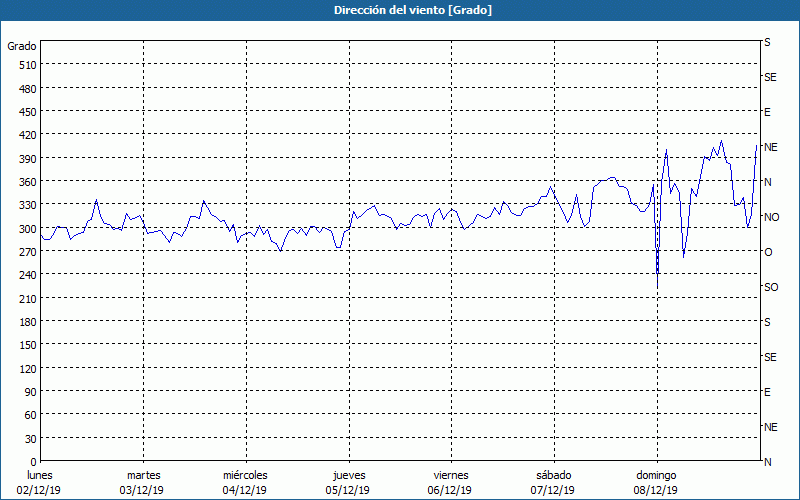800x500 pixels.
Task: Click the 270 degree axis label
Action: point(28,252)
